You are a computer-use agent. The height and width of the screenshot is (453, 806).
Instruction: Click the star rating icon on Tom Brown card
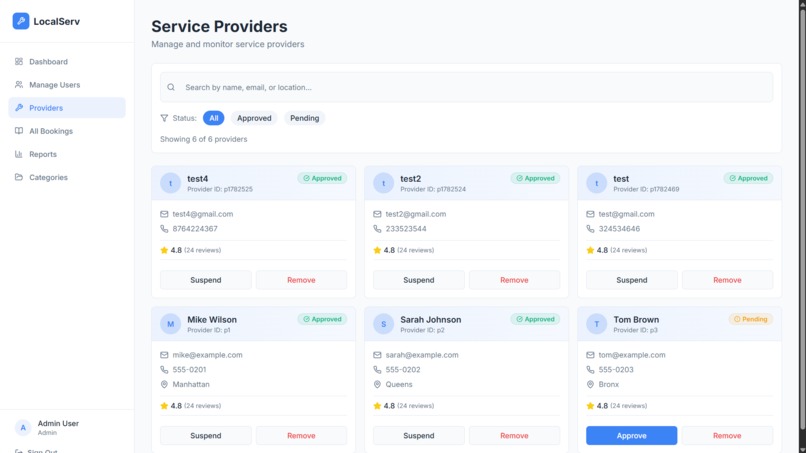590,406
